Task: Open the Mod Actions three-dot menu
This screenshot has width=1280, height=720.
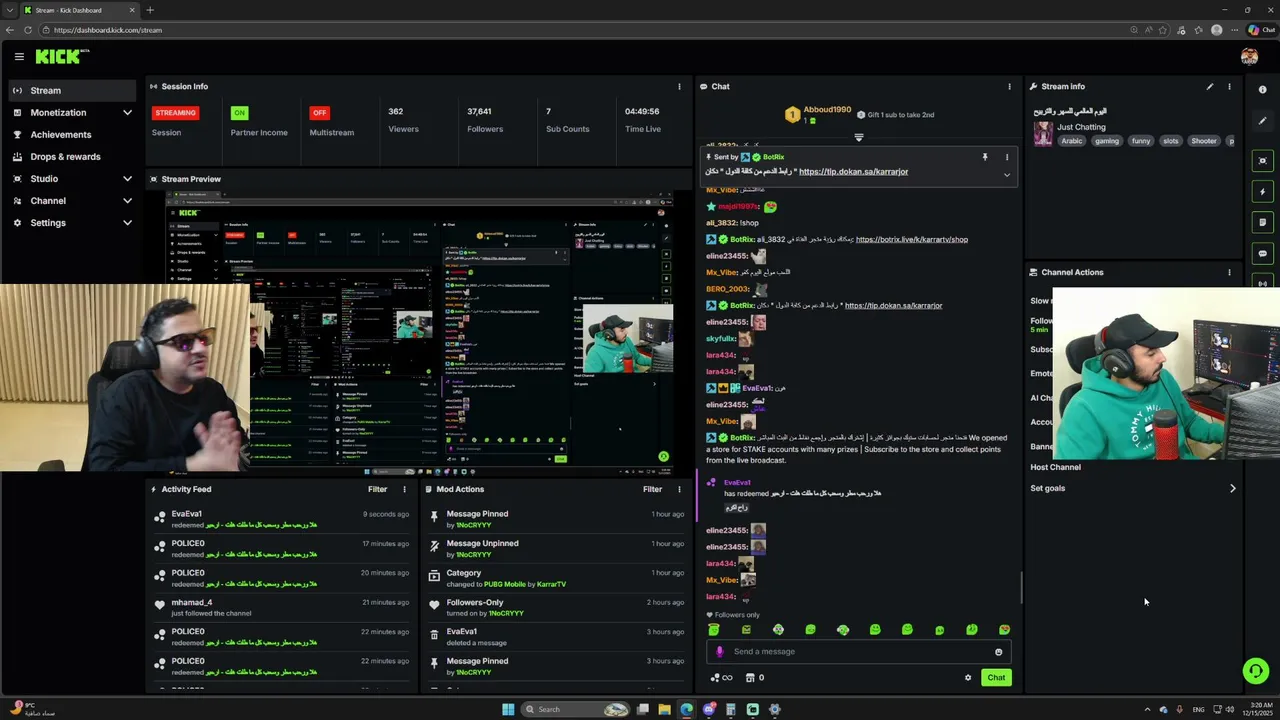Action: pyautogui.click(x=679, y=489)
